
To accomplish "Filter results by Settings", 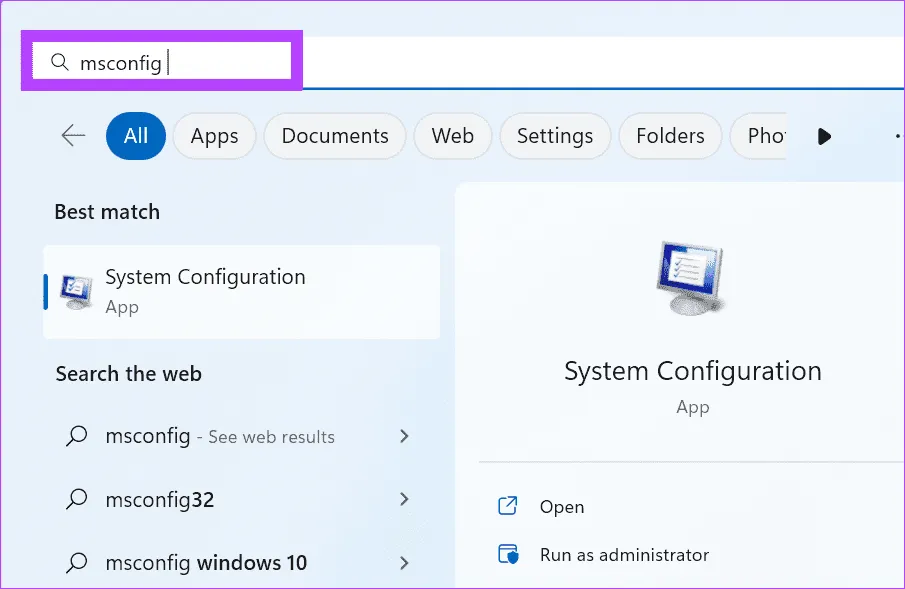I will tap(554, 136).
